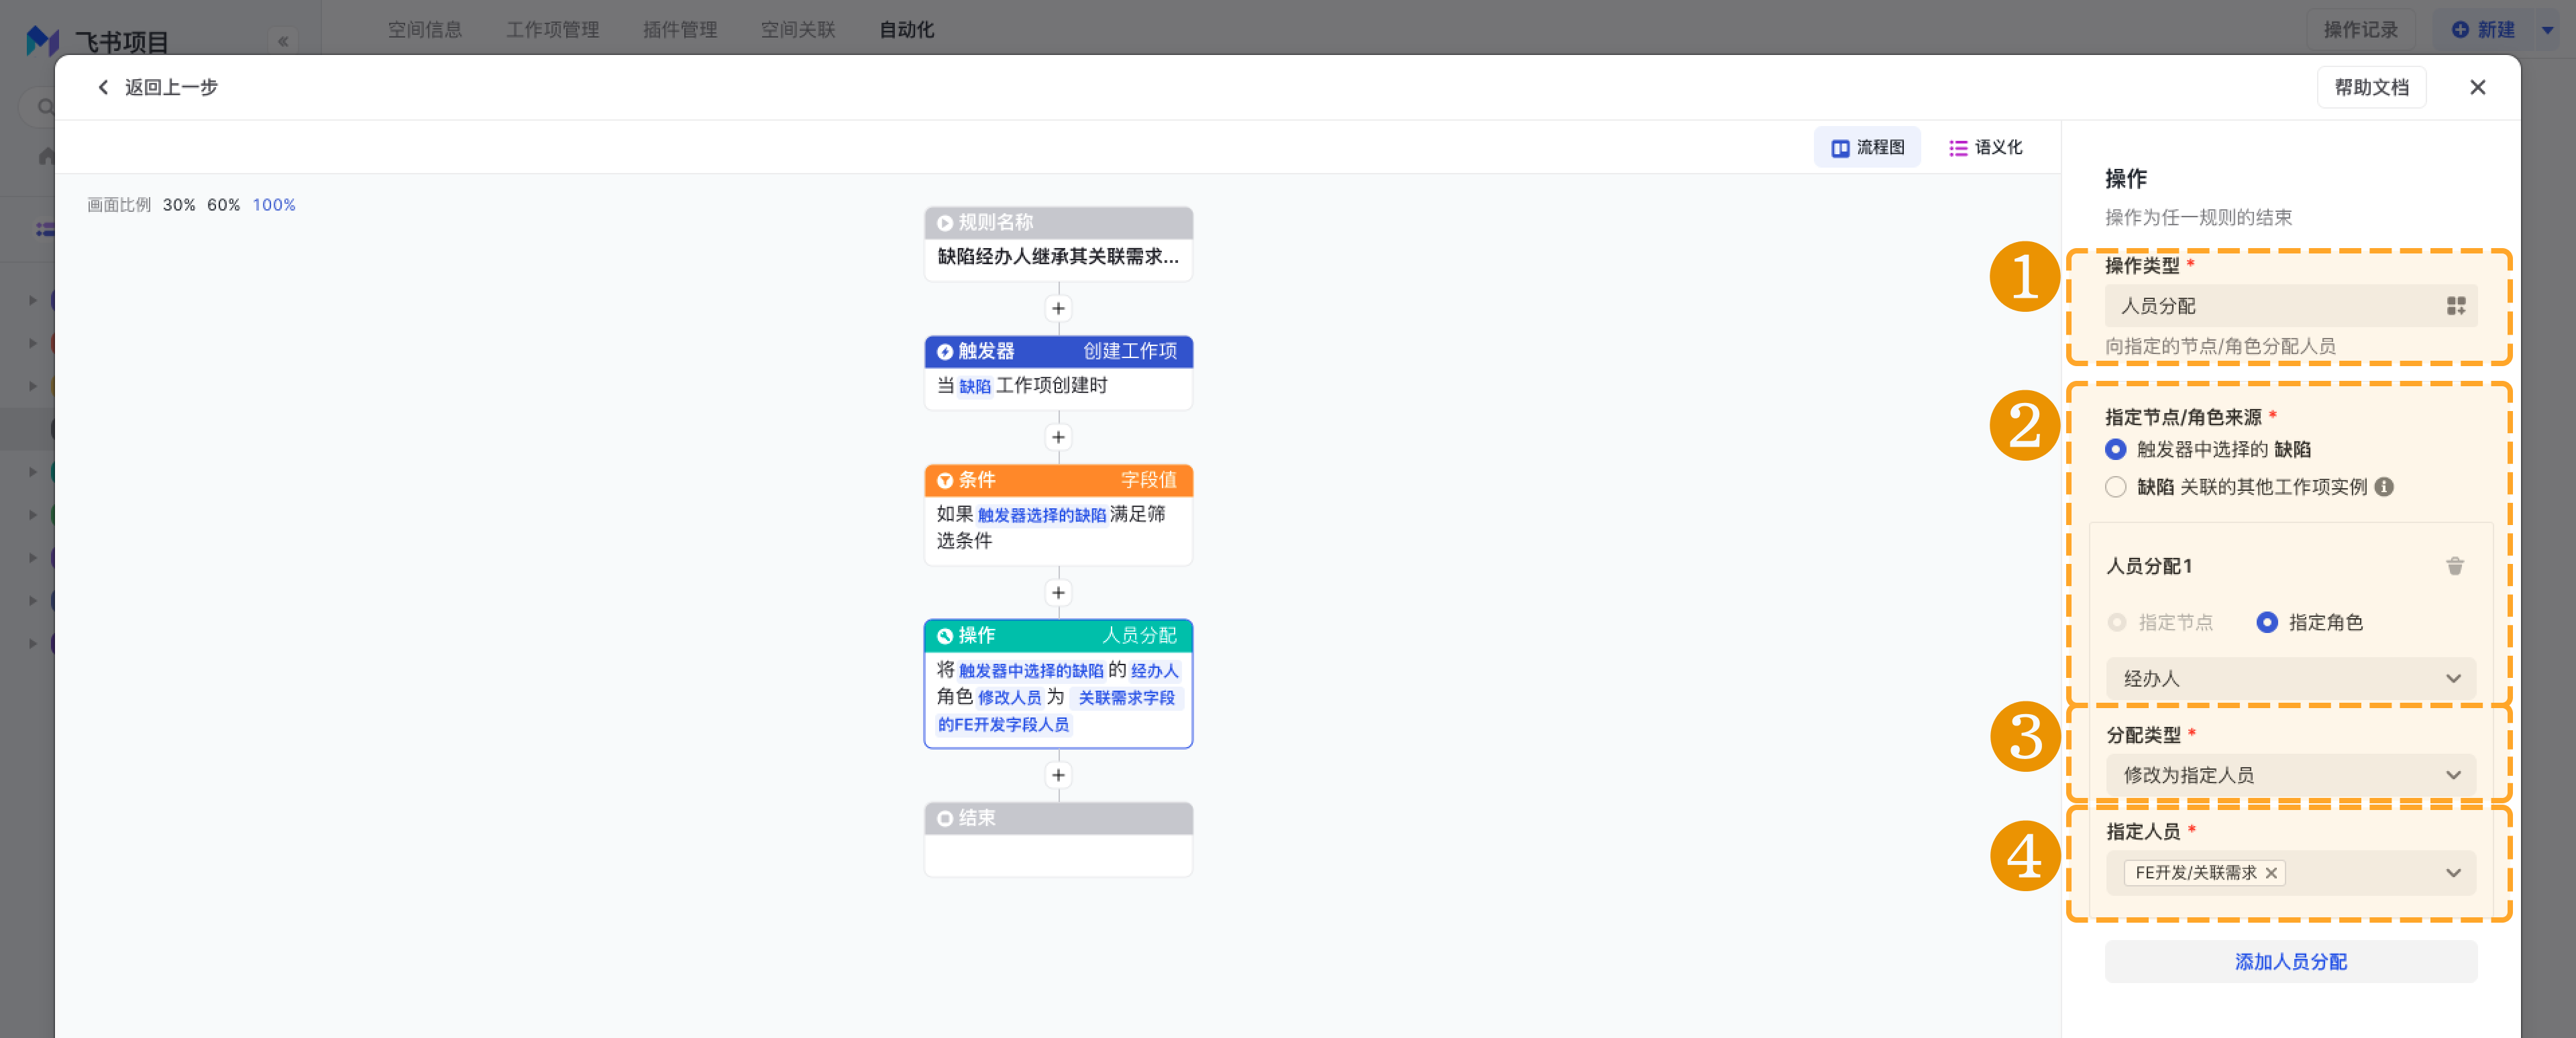Open the 帮助文档 help document
Viewport: 2576px width, 1038px height.
(x=2371, y=87)
